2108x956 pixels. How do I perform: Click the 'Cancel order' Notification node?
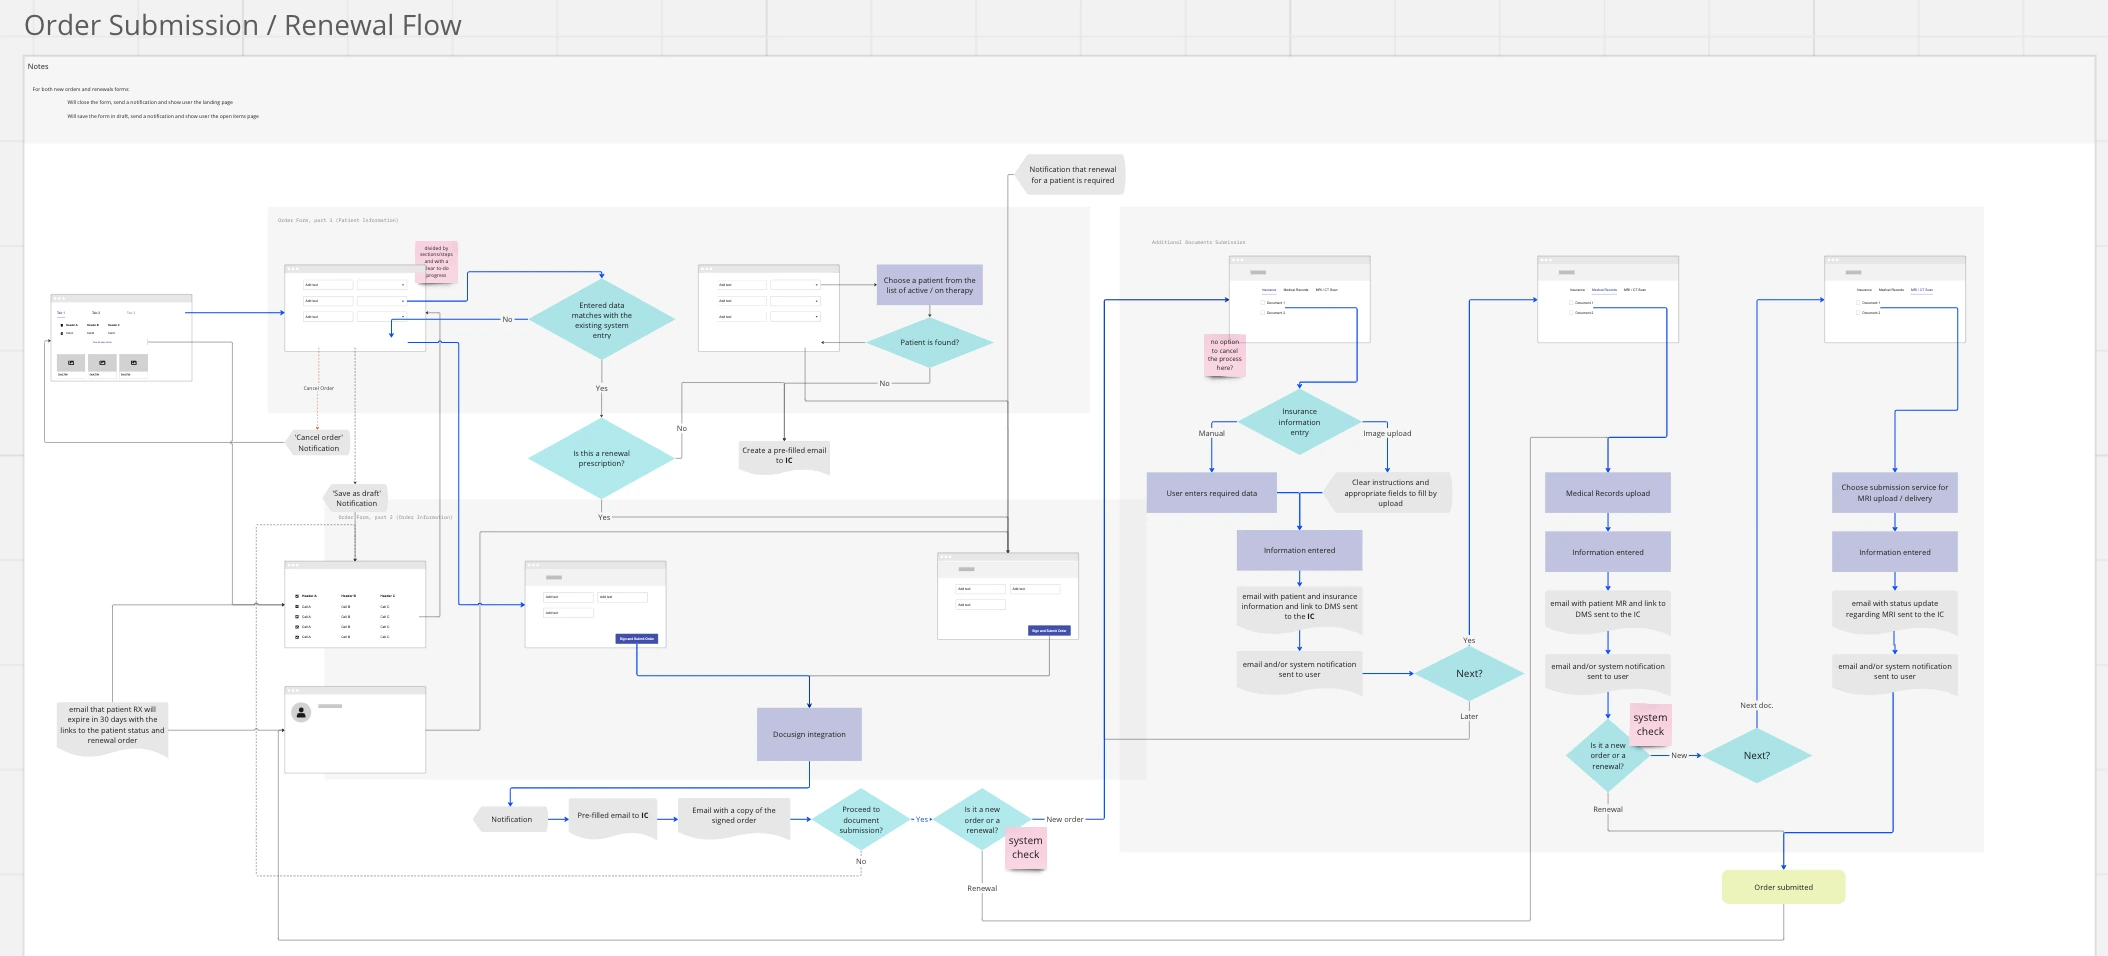tap(318, 443)
